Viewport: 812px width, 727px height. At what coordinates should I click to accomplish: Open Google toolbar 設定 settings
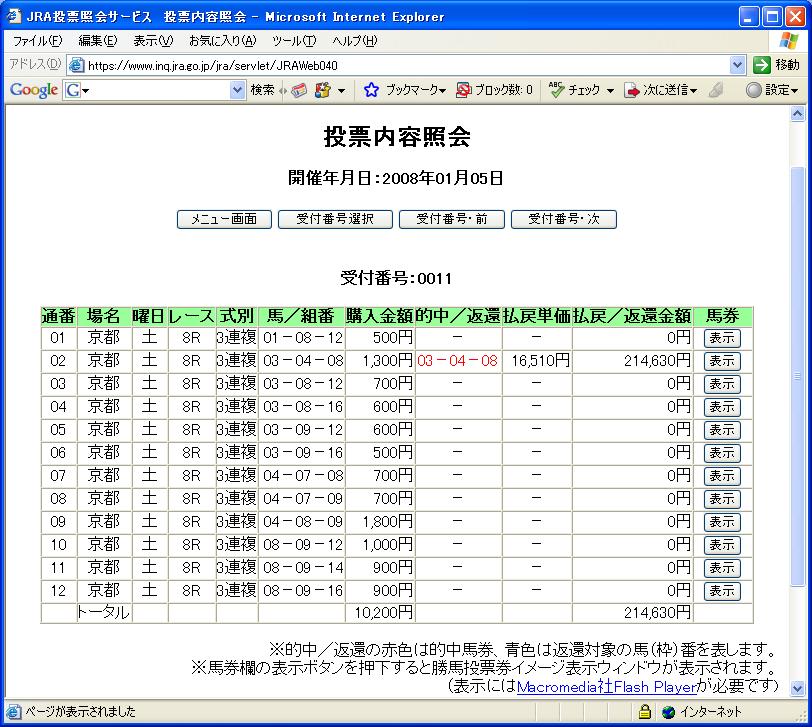[772, 90]
